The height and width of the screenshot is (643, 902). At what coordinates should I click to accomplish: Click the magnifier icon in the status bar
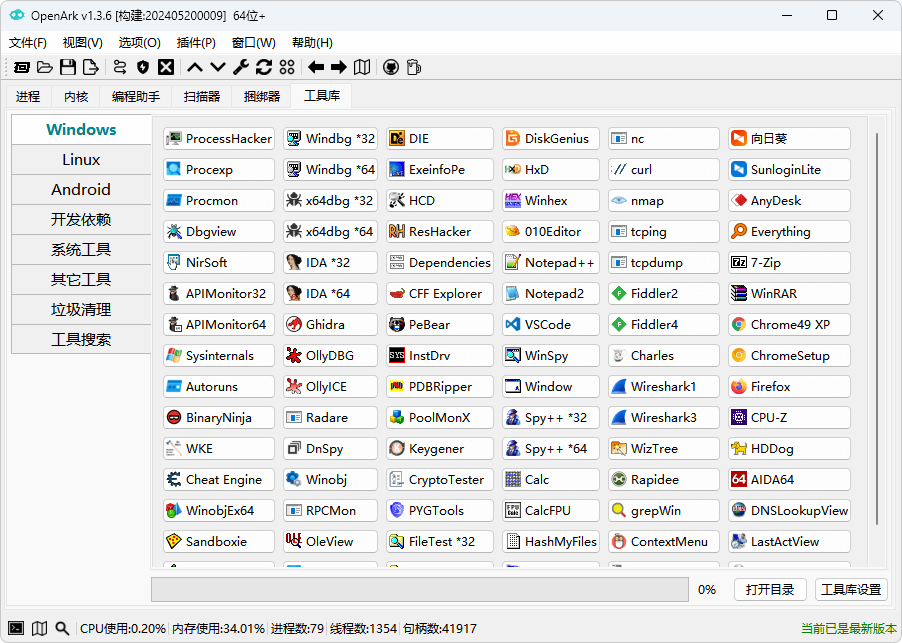click(62, 628)
